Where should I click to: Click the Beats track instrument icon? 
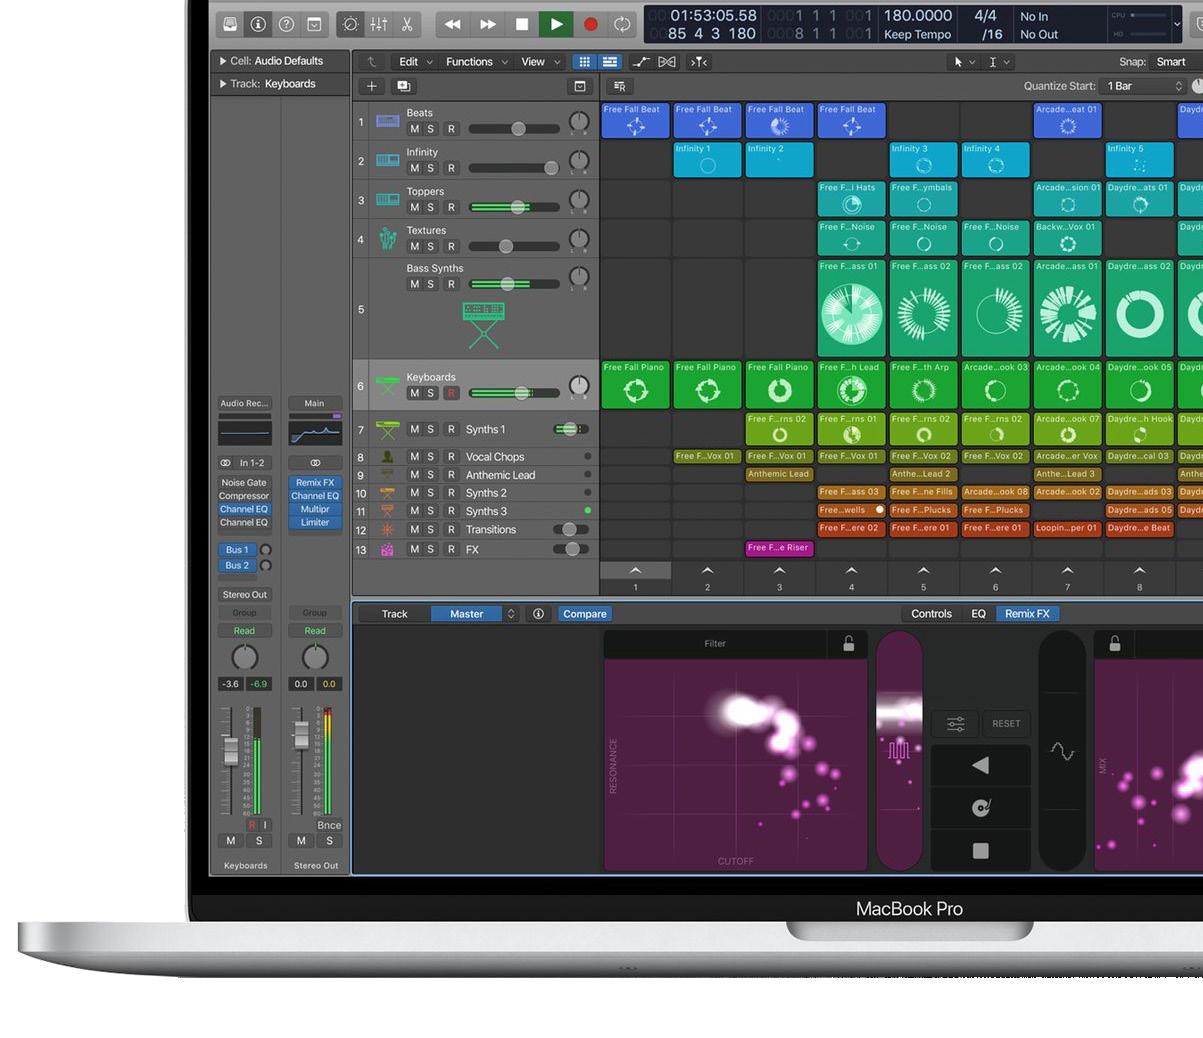(388, 121)
